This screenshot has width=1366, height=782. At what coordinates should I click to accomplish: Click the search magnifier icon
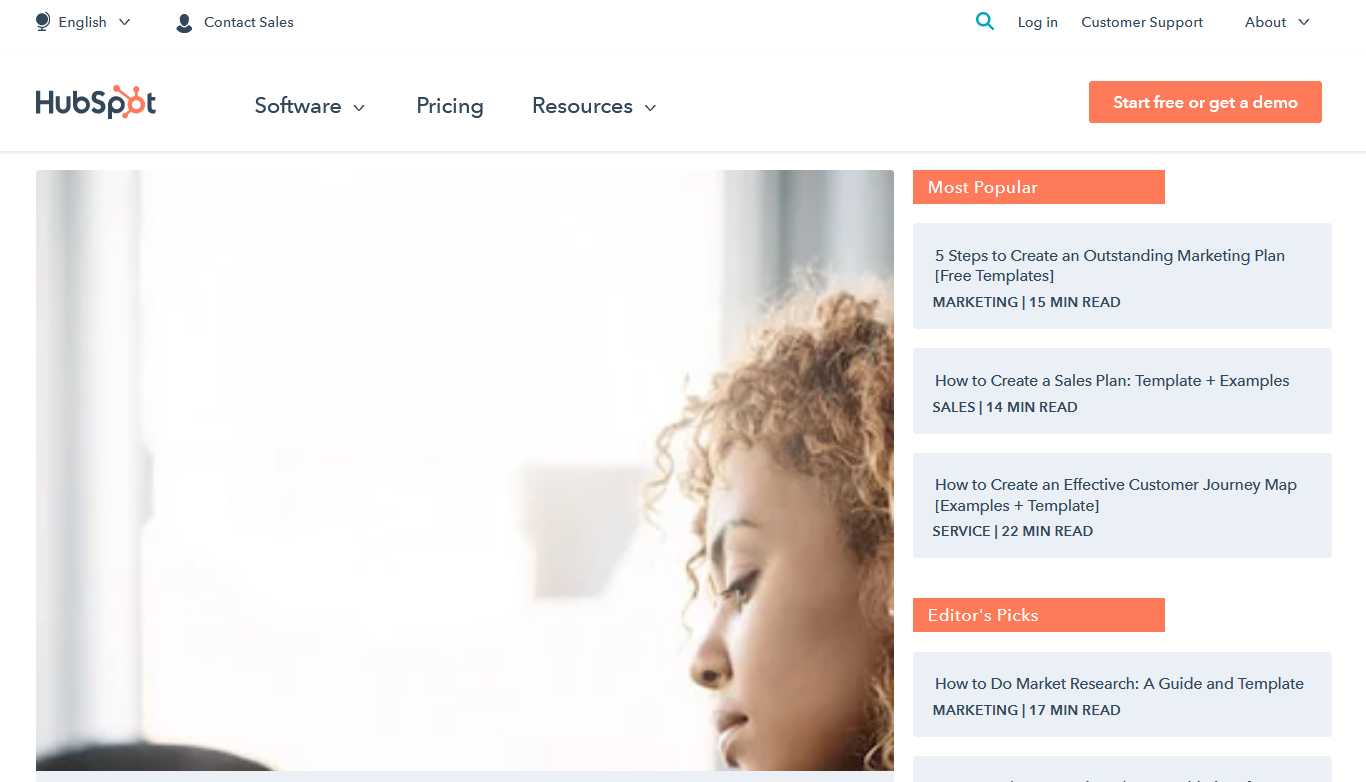point(985,21)
